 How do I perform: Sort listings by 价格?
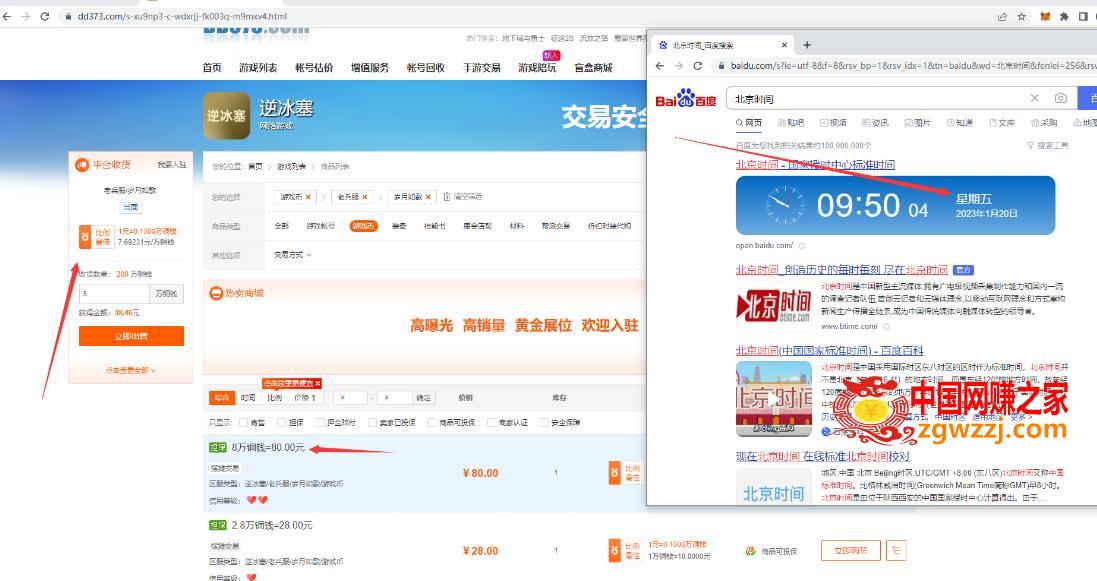[305, 398]
